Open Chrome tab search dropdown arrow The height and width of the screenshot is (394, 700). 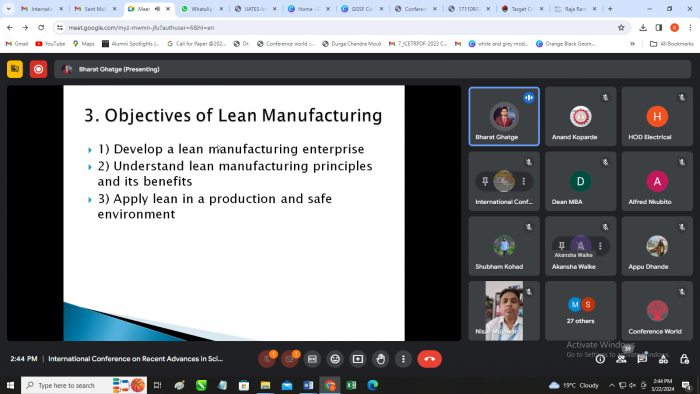8,8
